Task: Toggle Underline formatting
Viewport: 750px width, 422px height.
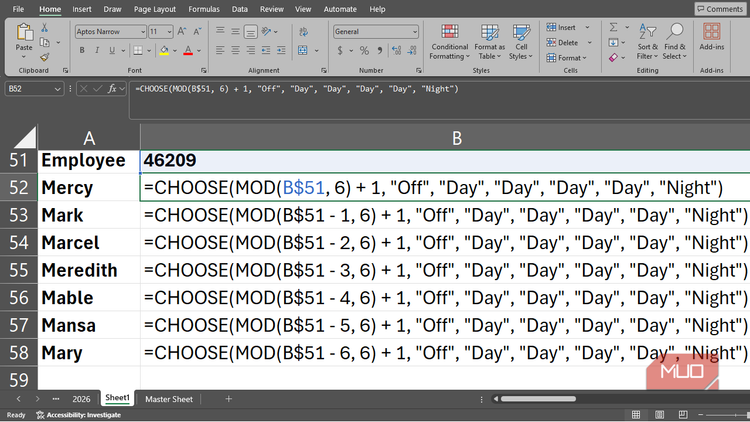Action: (x=112, y=50)
